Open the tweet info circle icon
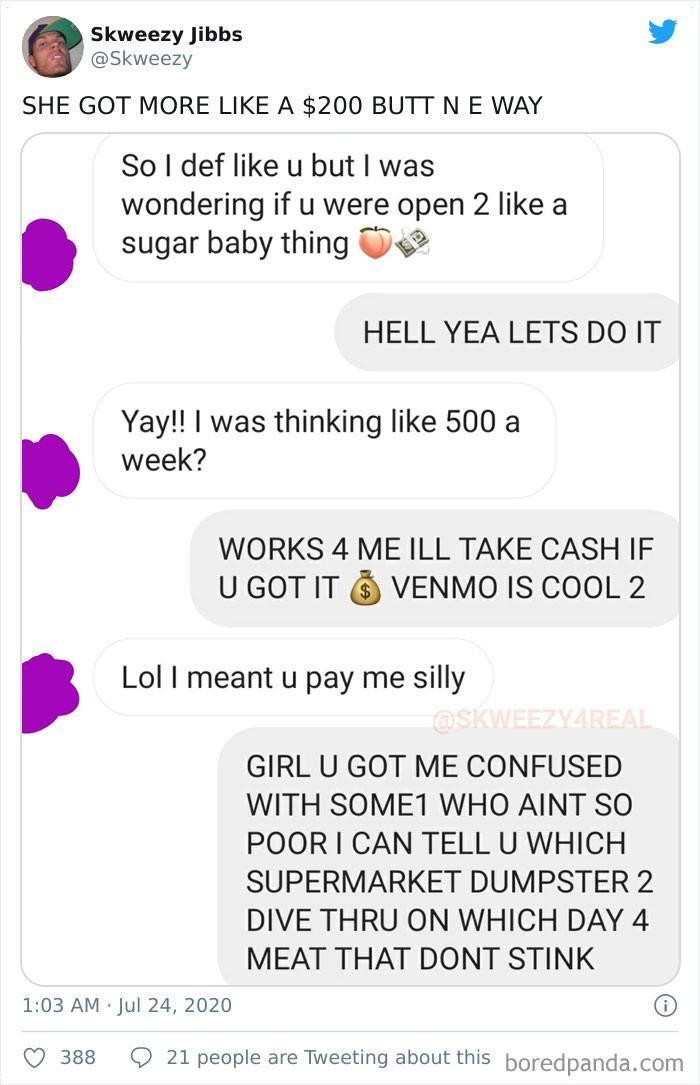Viewport: 700px width, 1085px height. coord(665,1005)
